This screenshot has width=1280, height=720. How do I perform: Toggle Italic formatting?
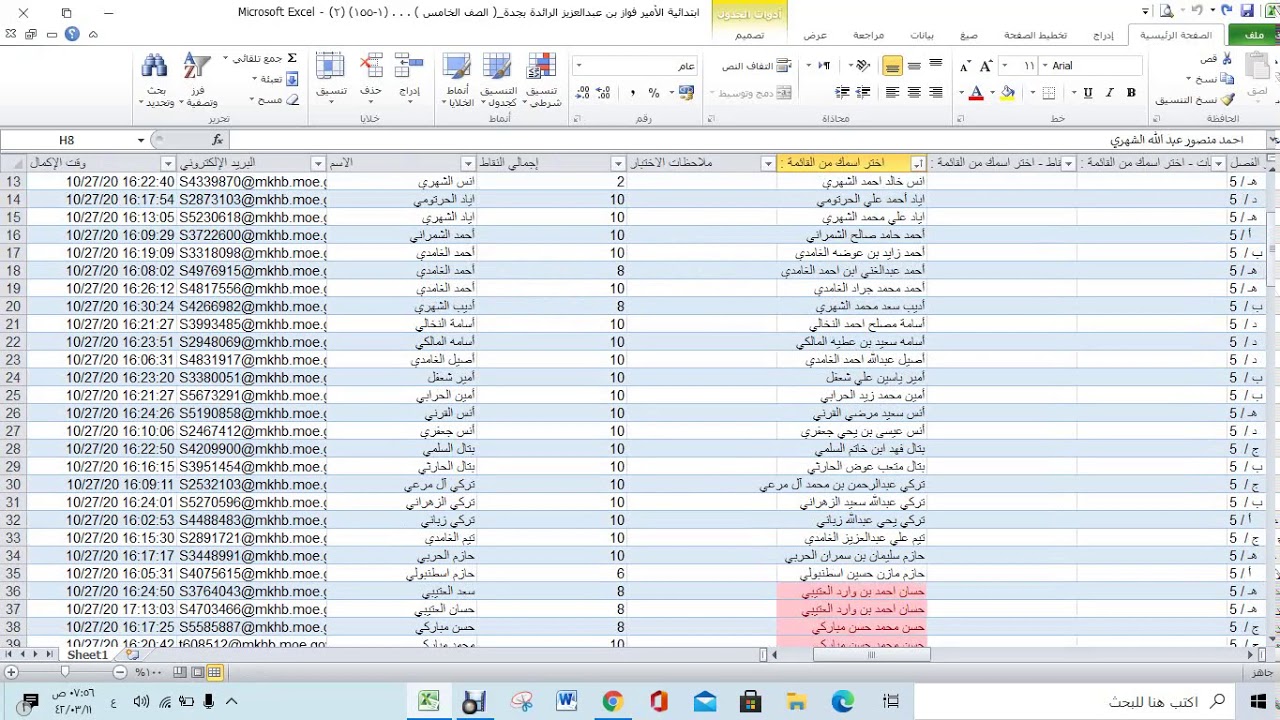(1109, 93)
